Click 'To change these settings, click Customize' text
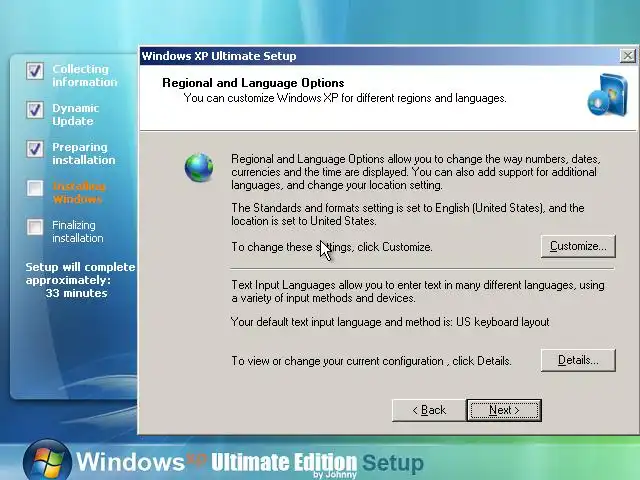This screenshot has height=480, width=640. pyautogui.click(x=332, y=247)
